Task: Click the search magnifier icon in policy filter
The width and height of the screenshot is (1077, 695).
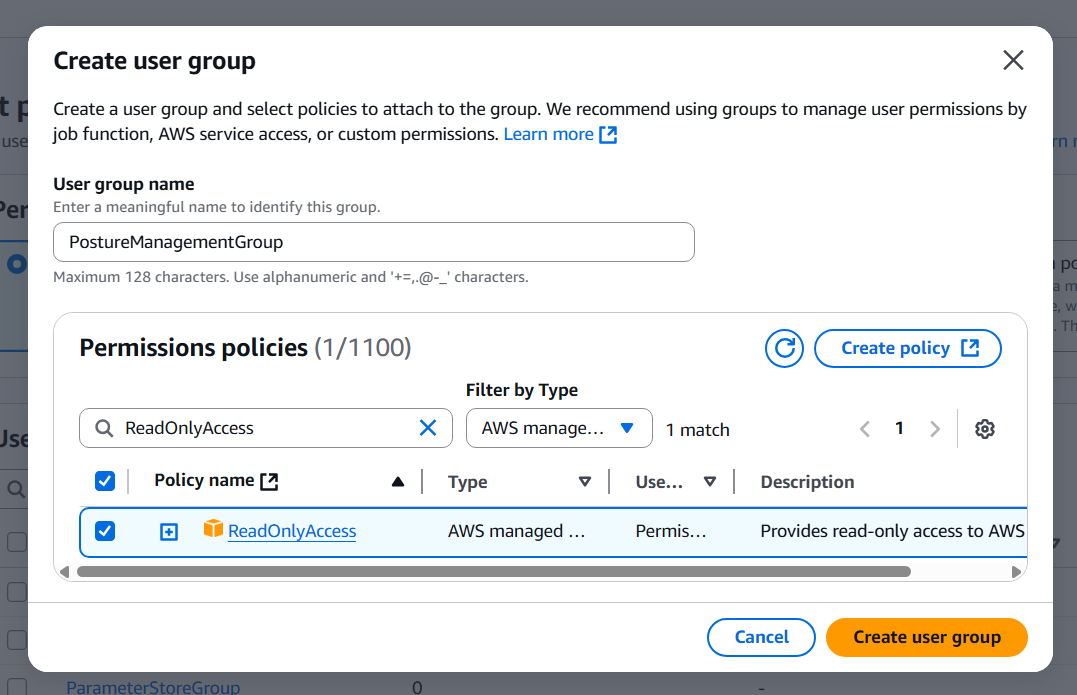Action: [104, 429]
